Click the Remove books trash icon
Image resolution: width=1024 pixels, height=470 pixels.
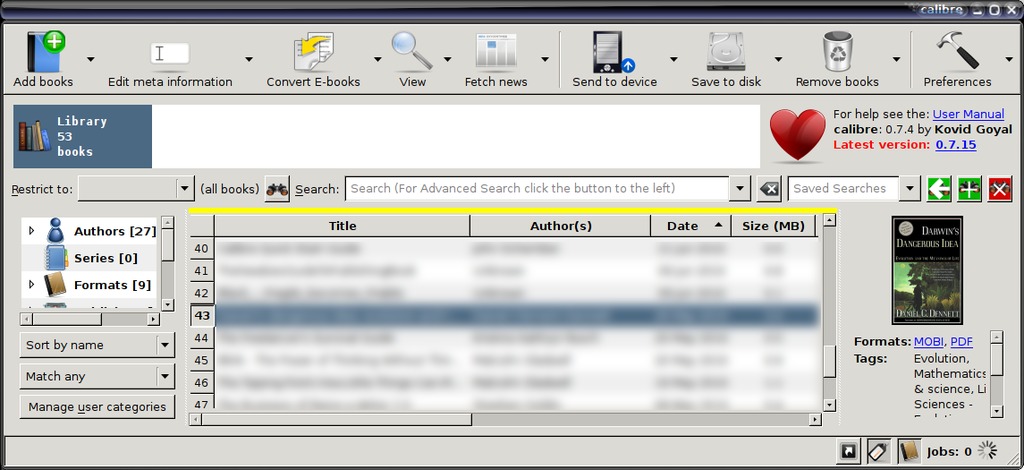836,51
